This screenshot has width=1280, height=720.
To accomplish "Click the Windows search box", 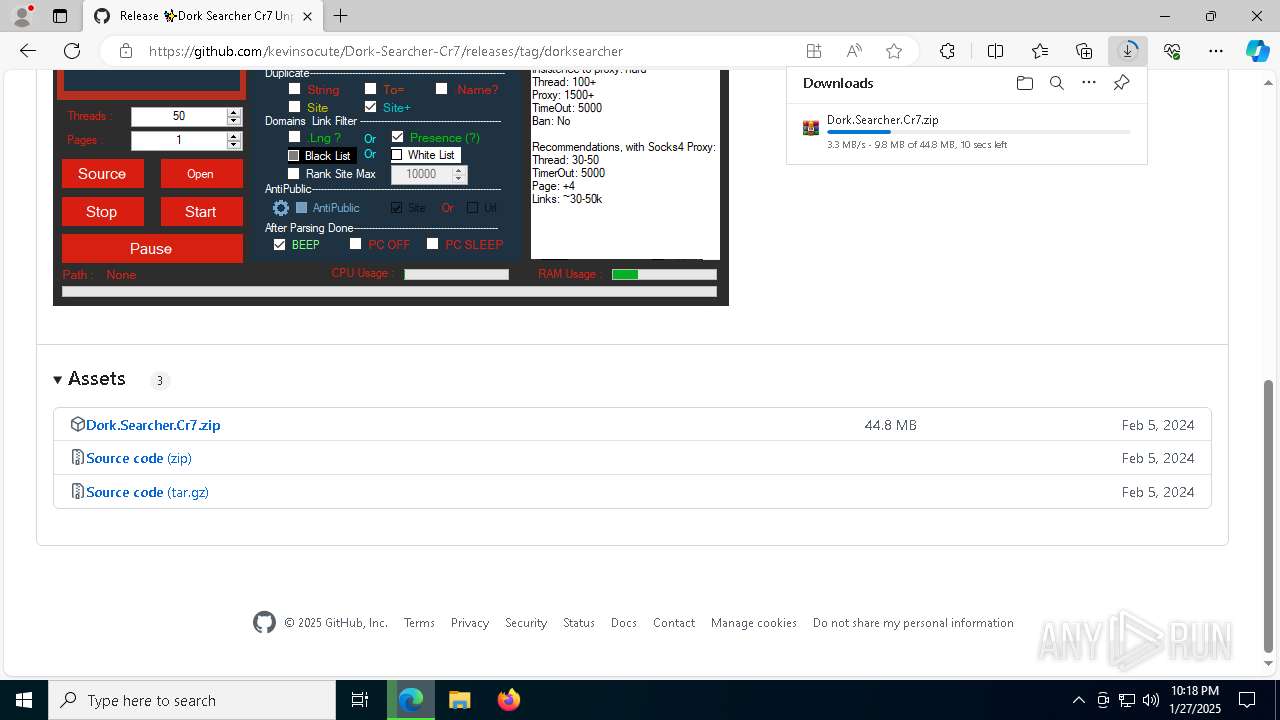I will click(192, 700).
